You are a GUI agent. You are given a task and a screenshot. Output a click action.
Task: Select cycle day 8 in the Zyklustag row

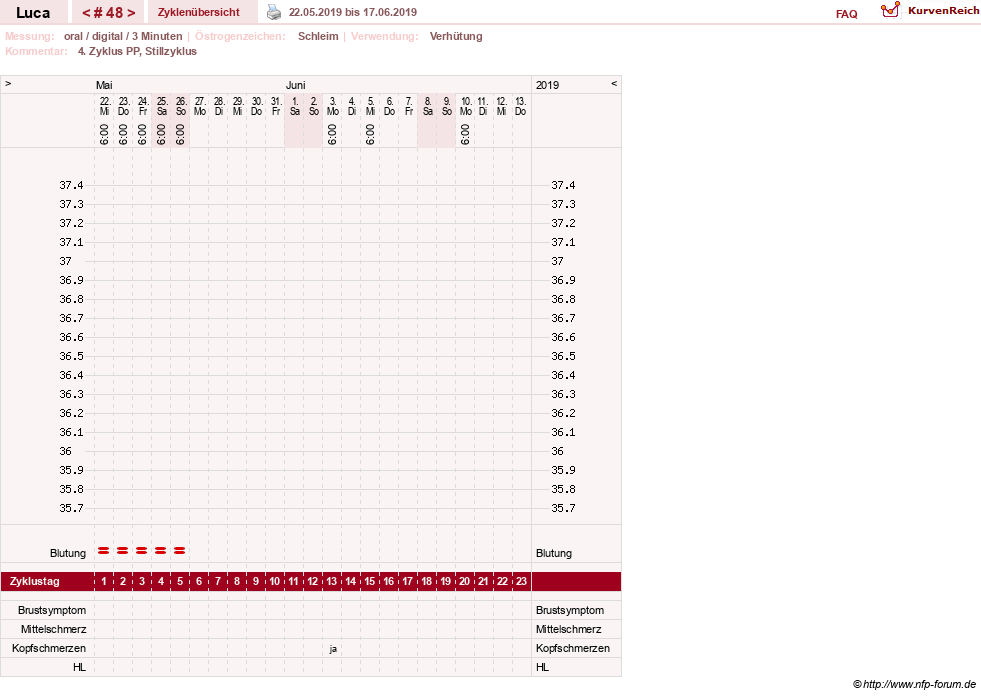coord(236,581)
